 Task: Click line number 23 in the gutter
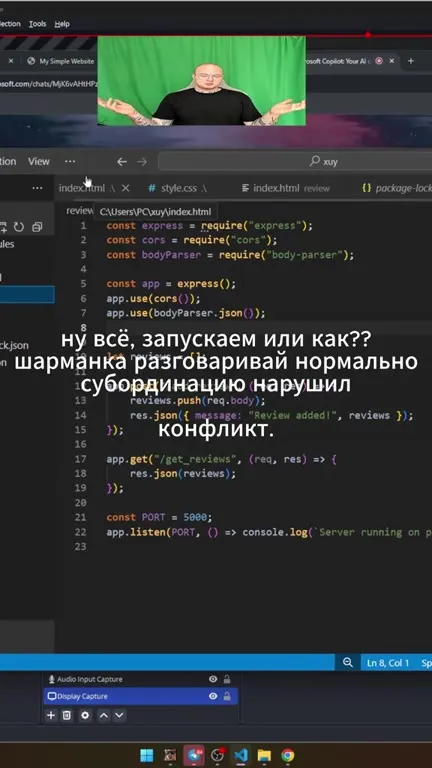pyautogui.click(x=80, y=547)
